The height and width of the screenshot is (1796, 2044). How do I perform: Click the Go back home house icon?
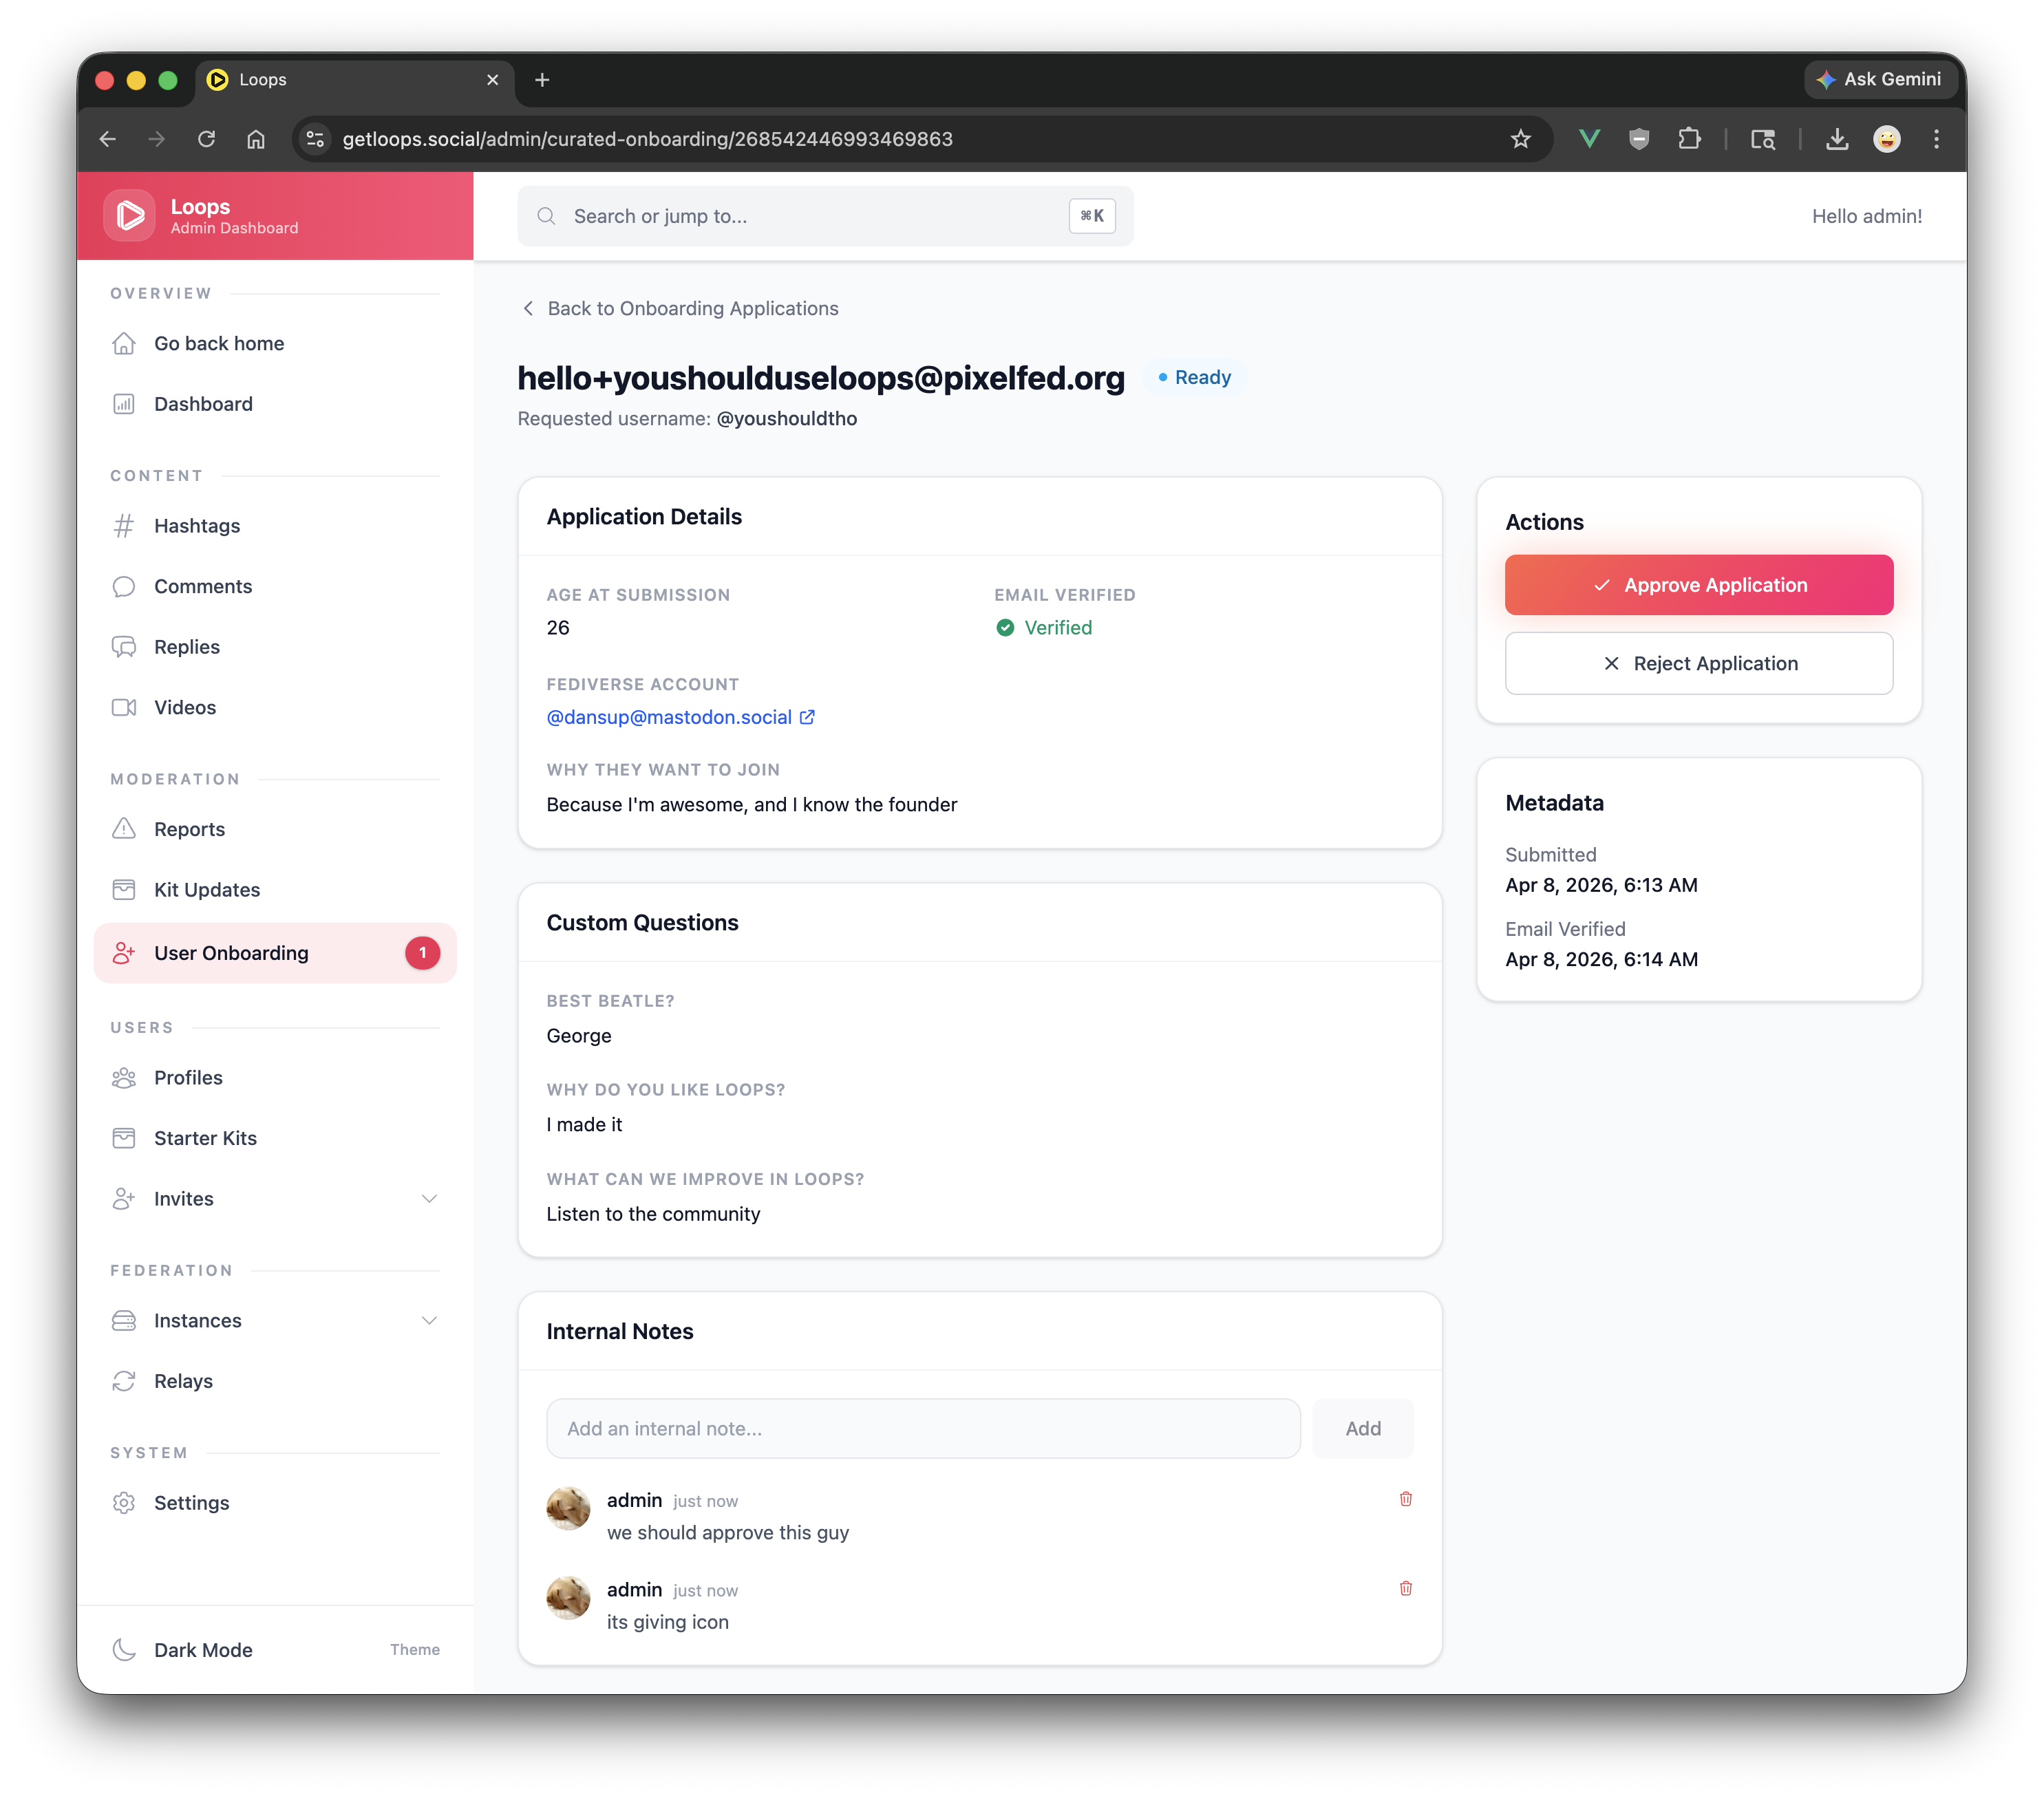click(124, 343)
